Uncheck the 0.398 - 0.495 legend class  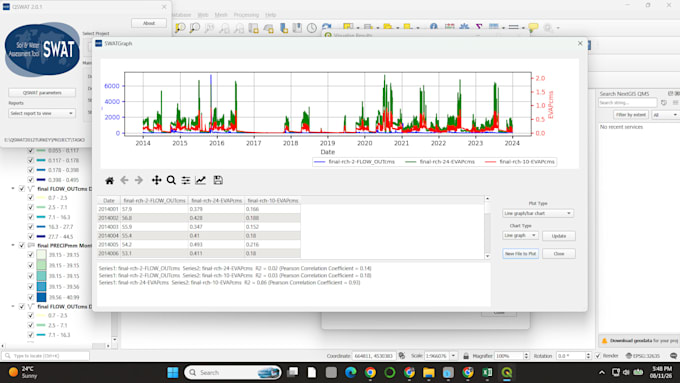[30, 180]
